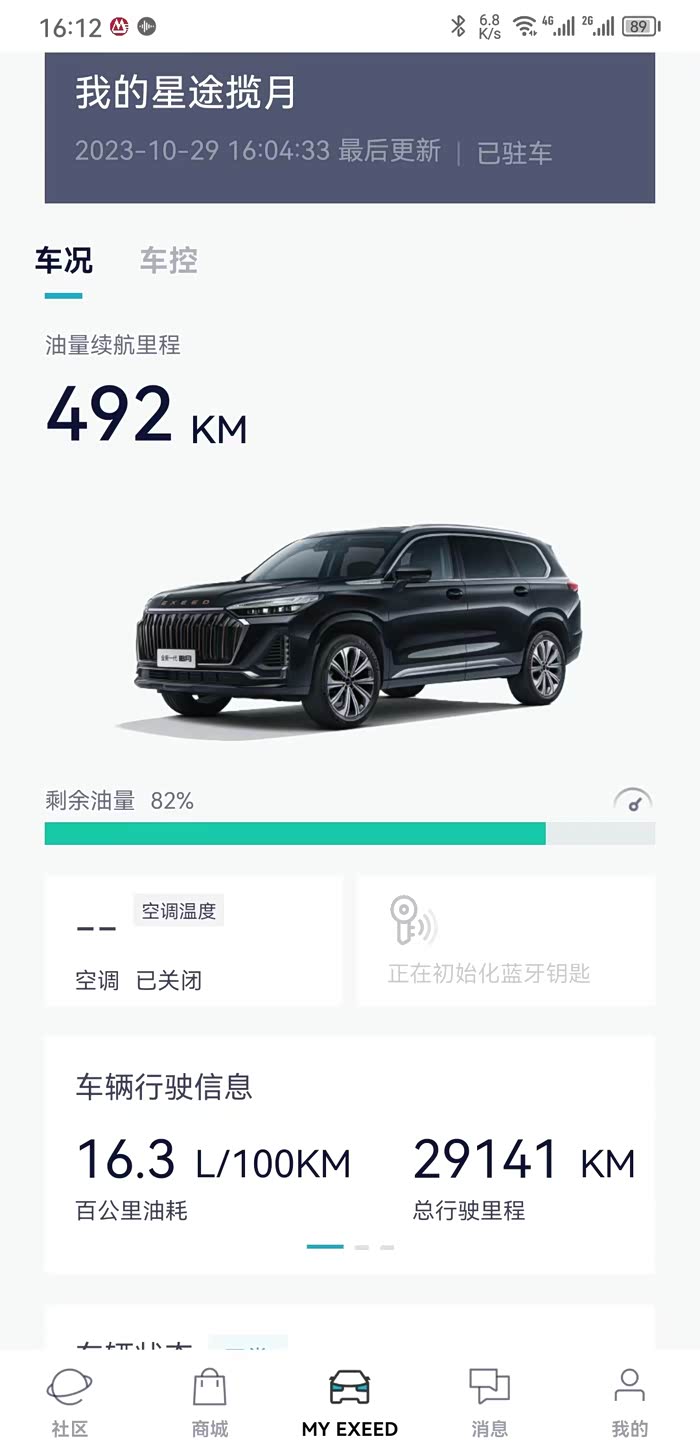Viewport: 700px width, 1454px height.
Task: Select the third page dot under 车辆行驶信息
Action: (387, 1247)
